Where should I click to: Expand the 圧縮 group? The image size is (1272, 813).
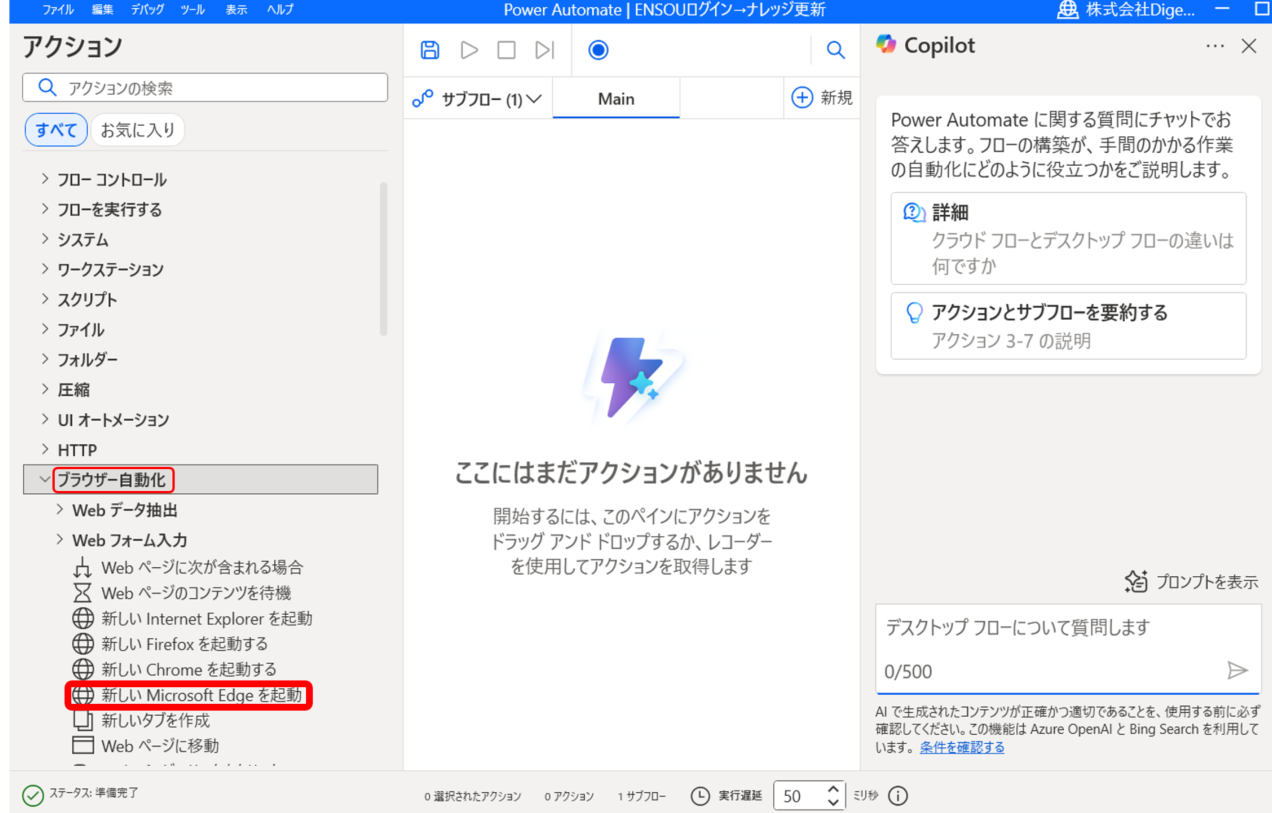[45, 389]
